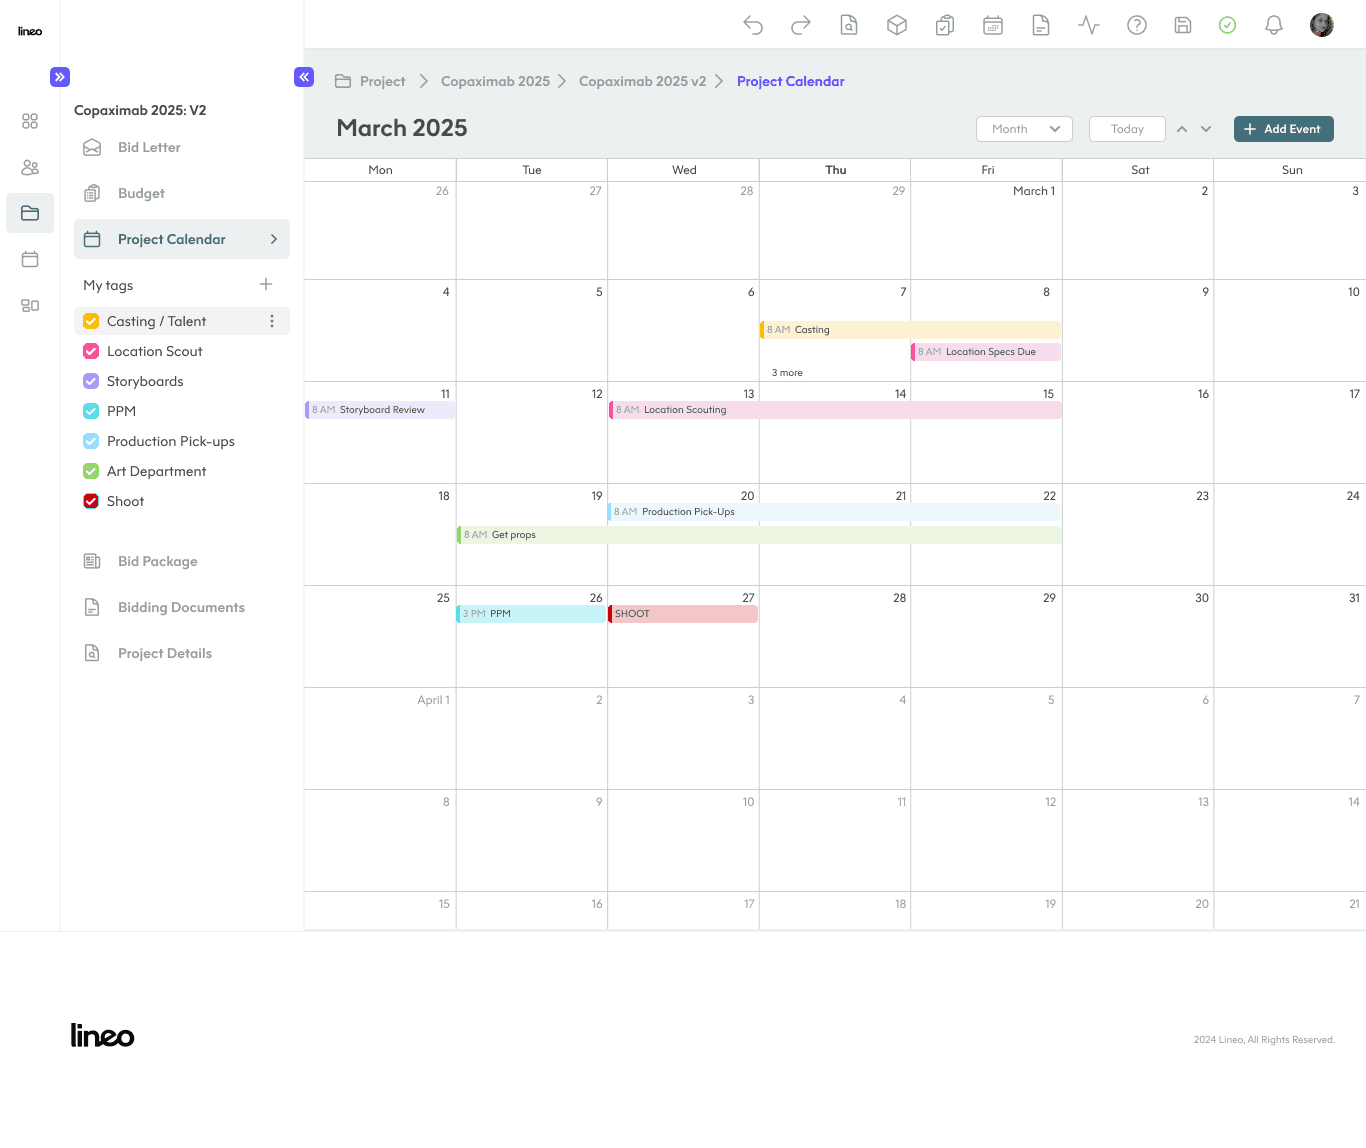Viewport: 1366px width, 1148px height.
Task: Click the help question mark icon
Action: pyautogui.click(x=1137, y=26)
